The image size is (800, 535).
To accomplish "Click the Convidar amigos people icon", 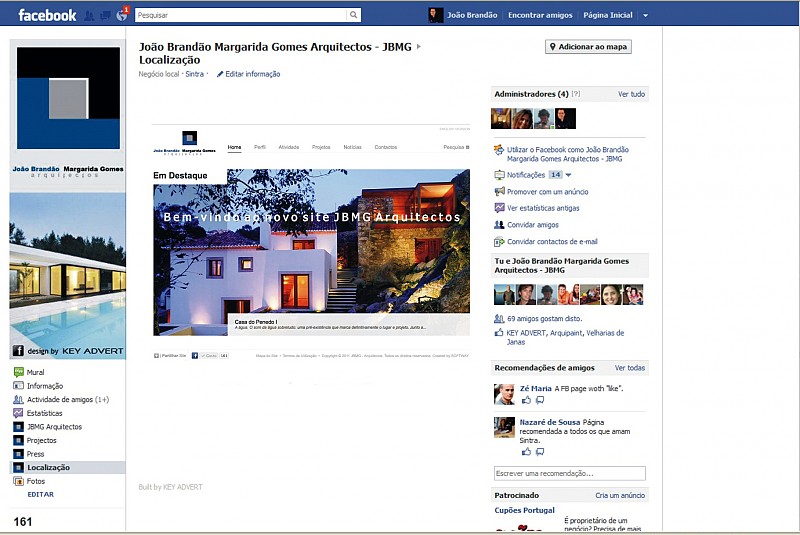I will tap(499, 225).
